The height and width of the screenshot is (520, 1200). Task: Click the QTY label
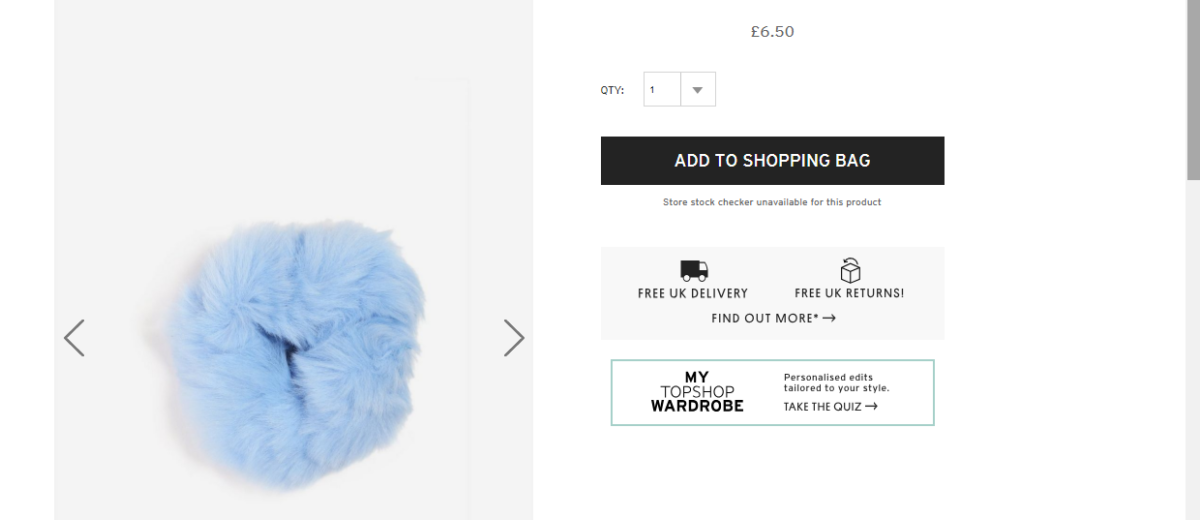click(x=612, y=91)
